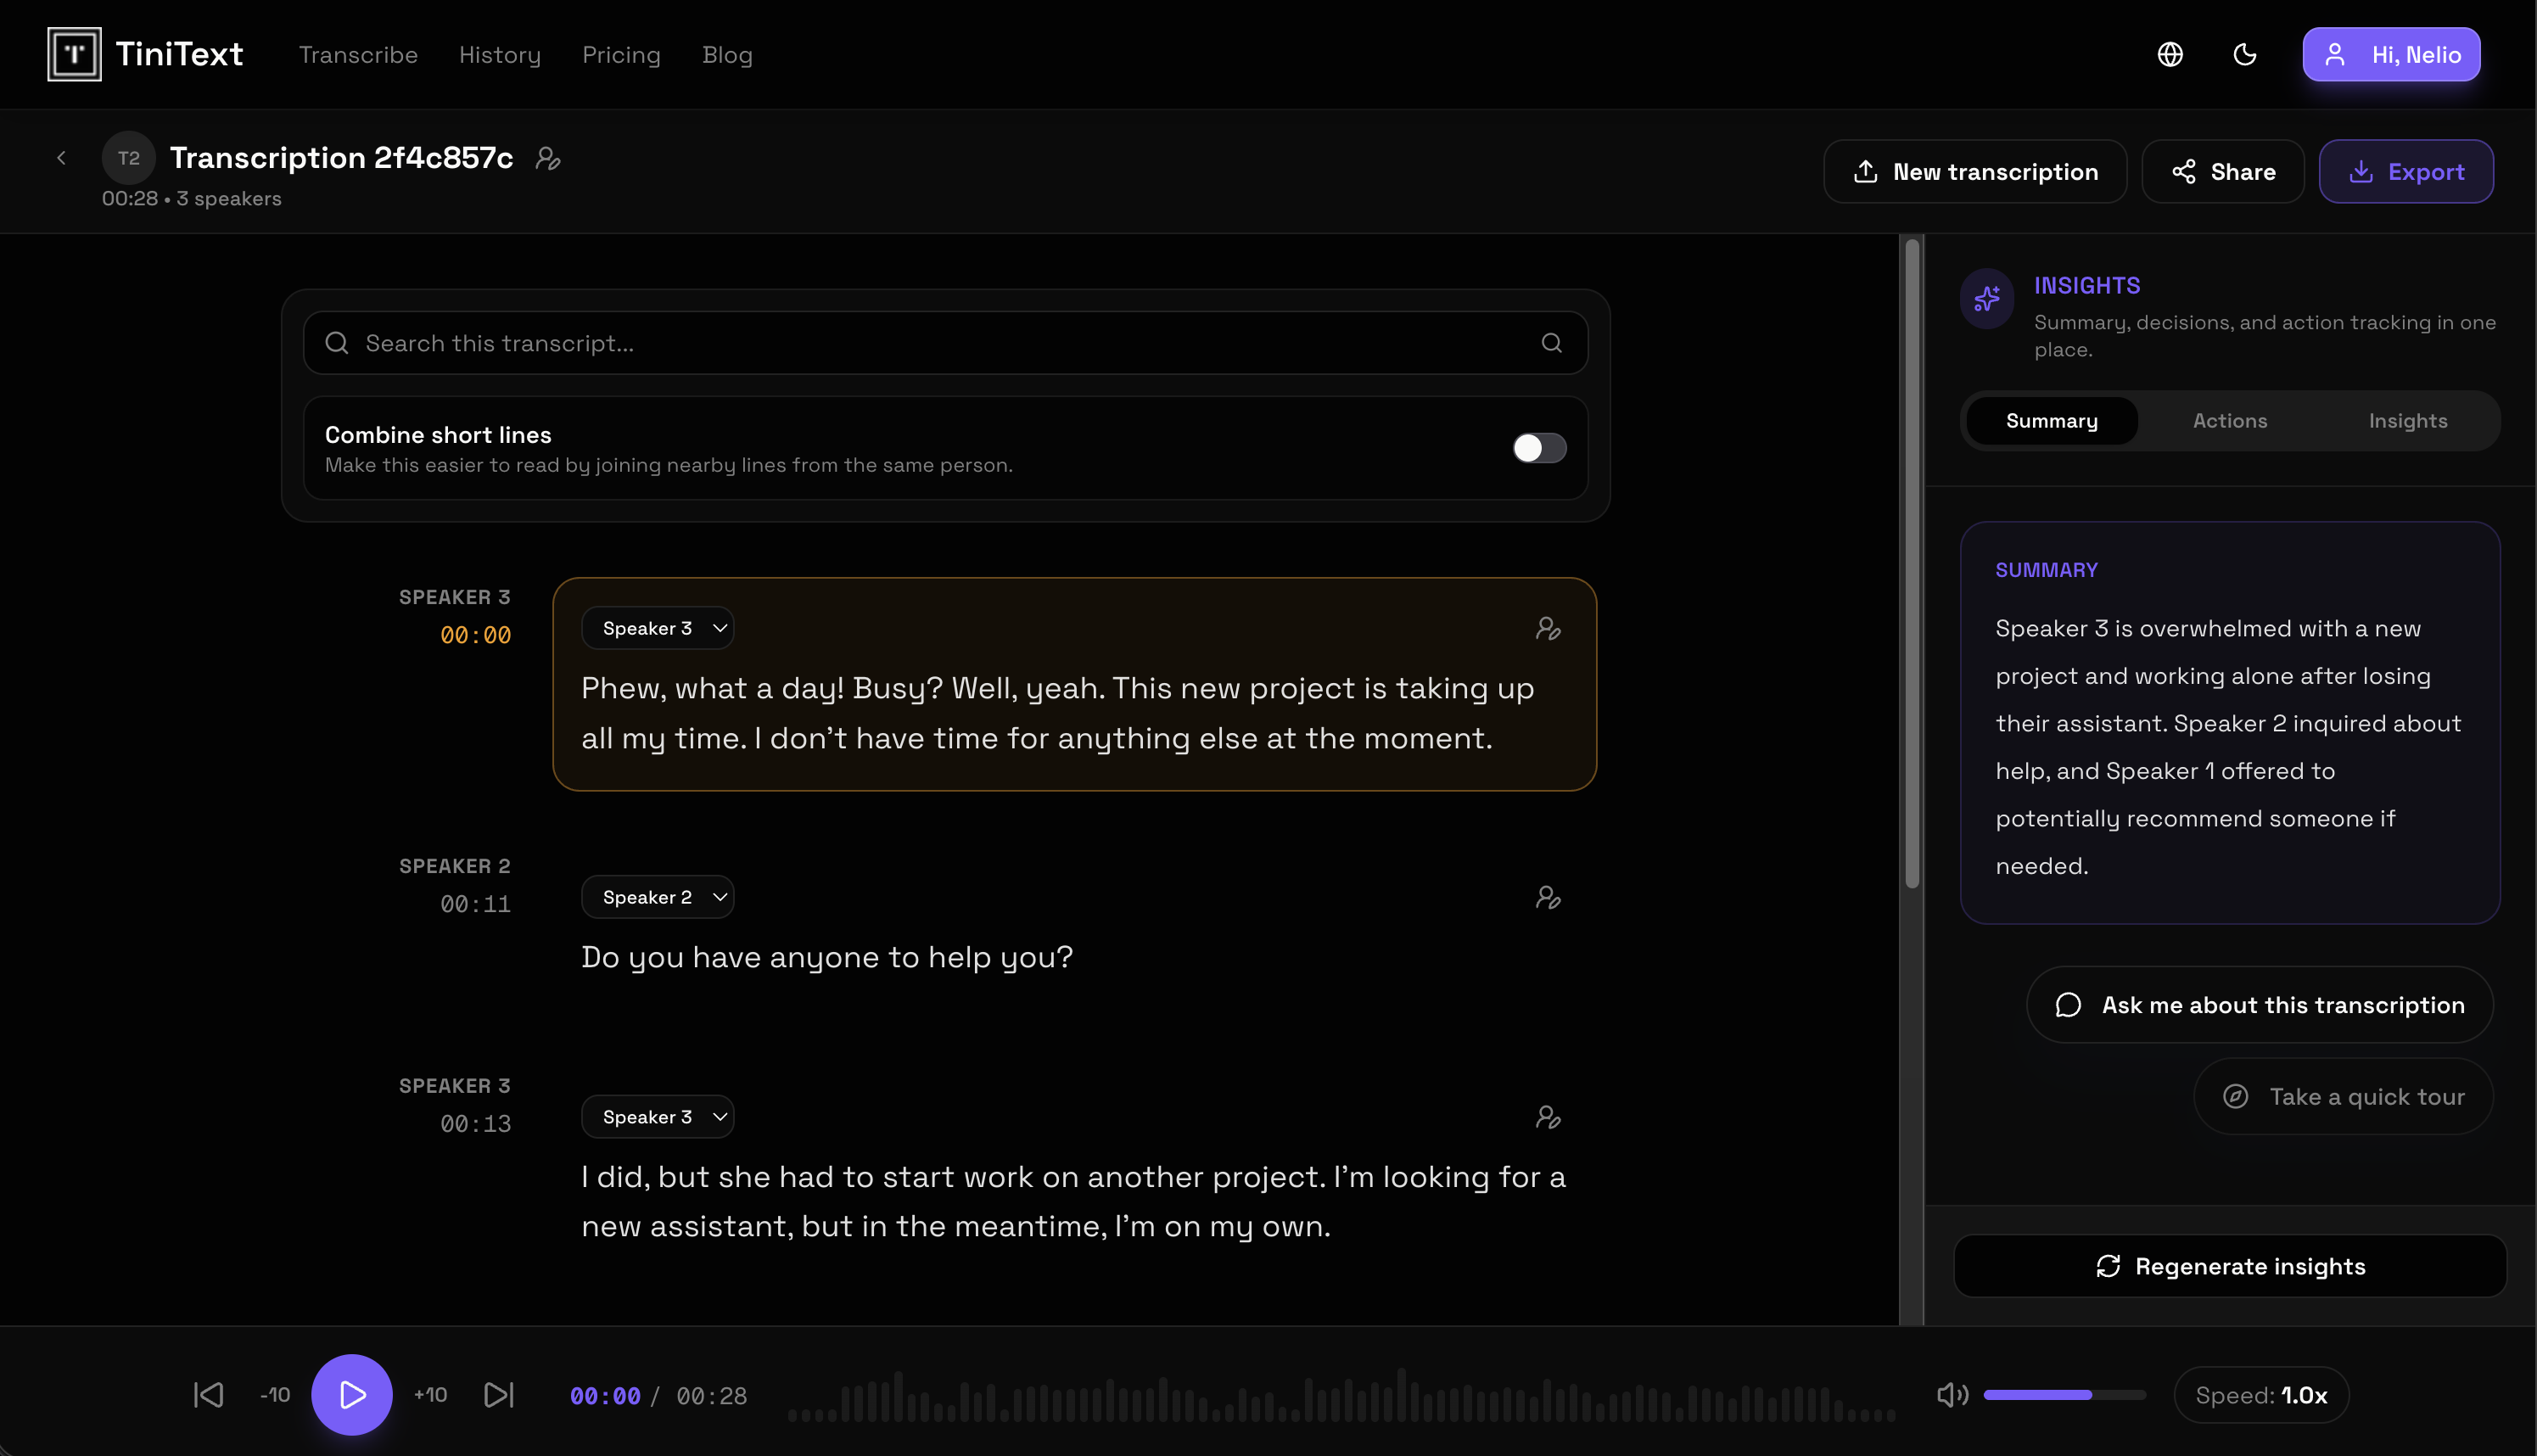Click edit speaker icon on 00:11 segment

tap(1548, 897)
